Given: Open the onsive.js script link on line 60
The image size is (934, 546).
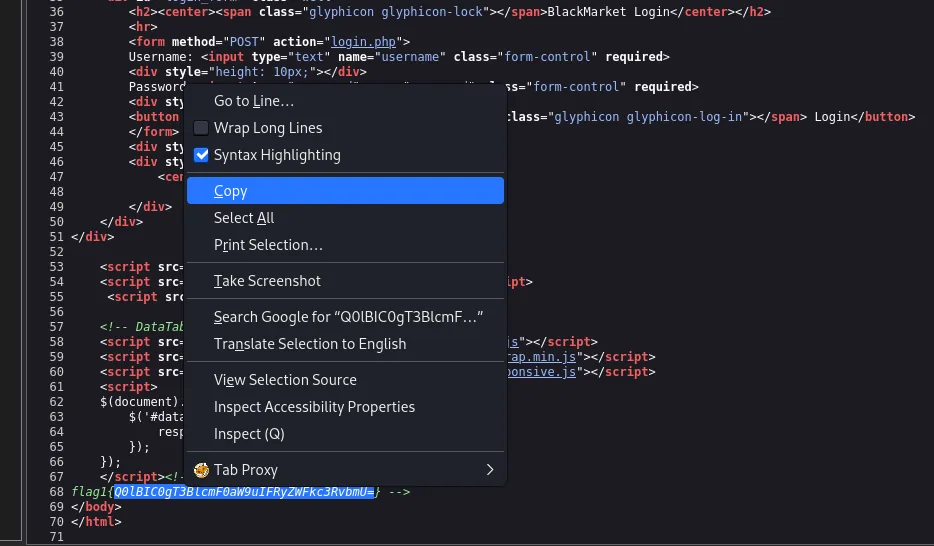Looking at the screenshot, I should coord(541,372).
